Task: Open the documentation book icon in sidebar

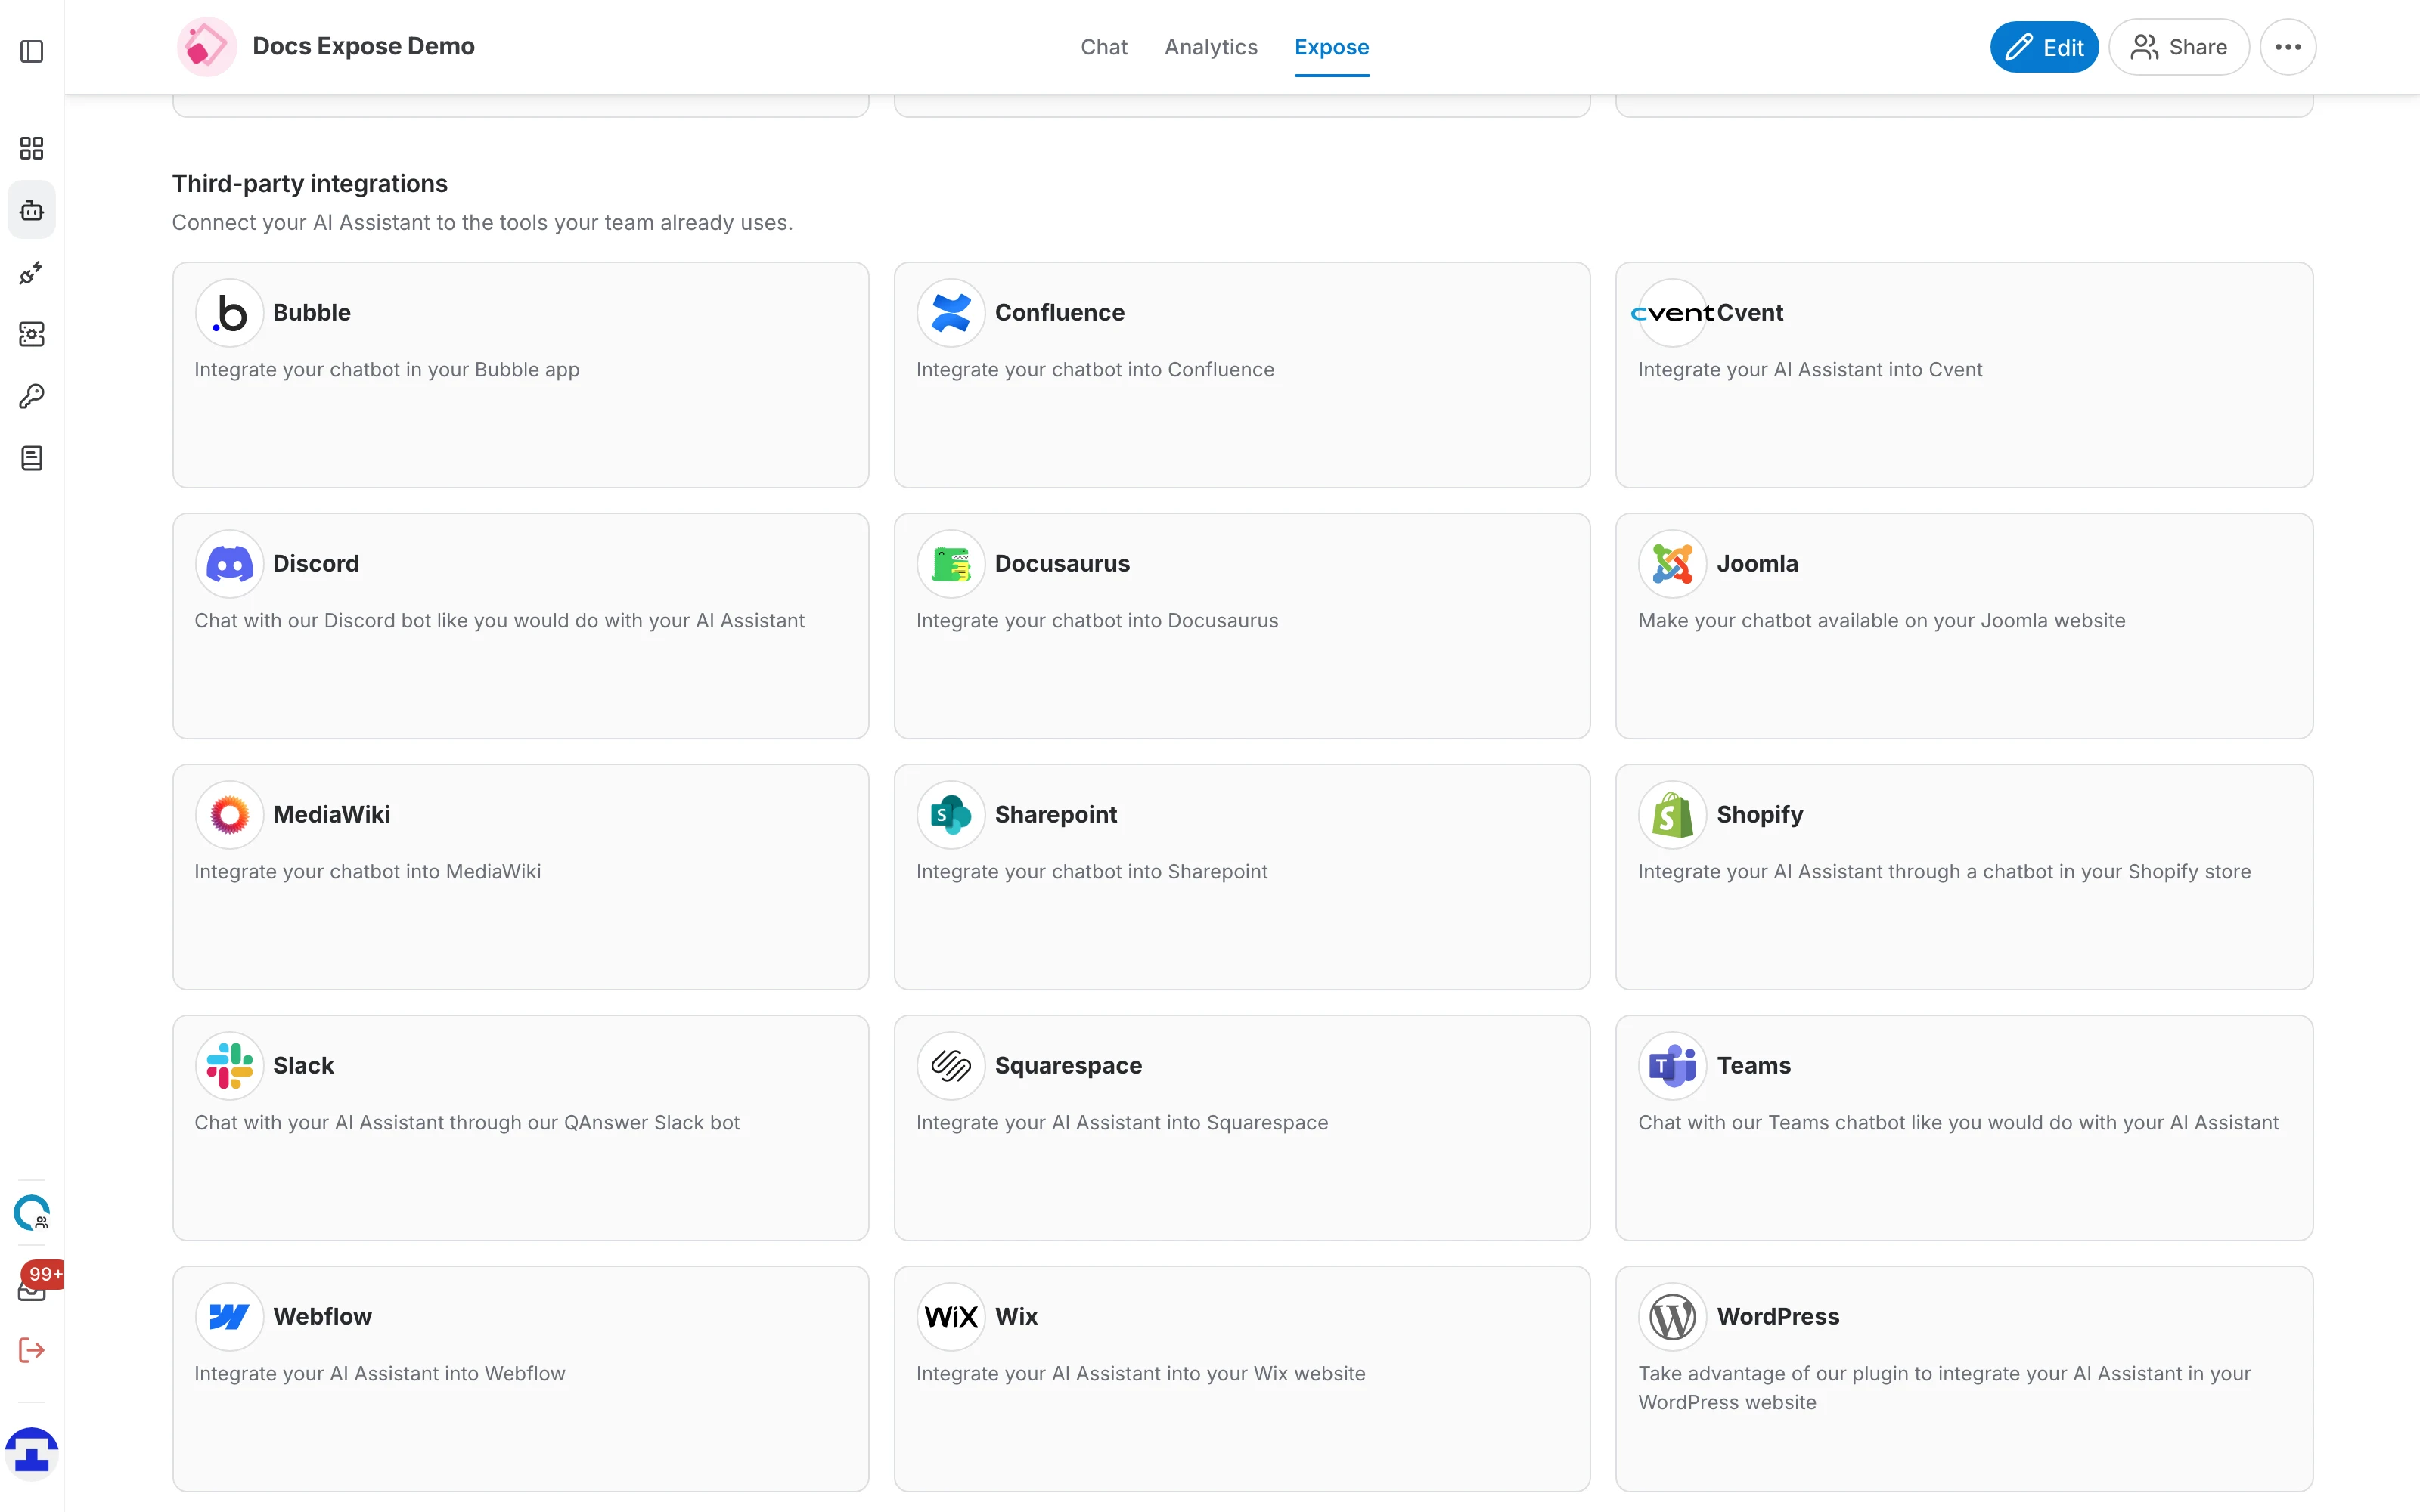Action: pyautogui.click(x=32, y=458)
